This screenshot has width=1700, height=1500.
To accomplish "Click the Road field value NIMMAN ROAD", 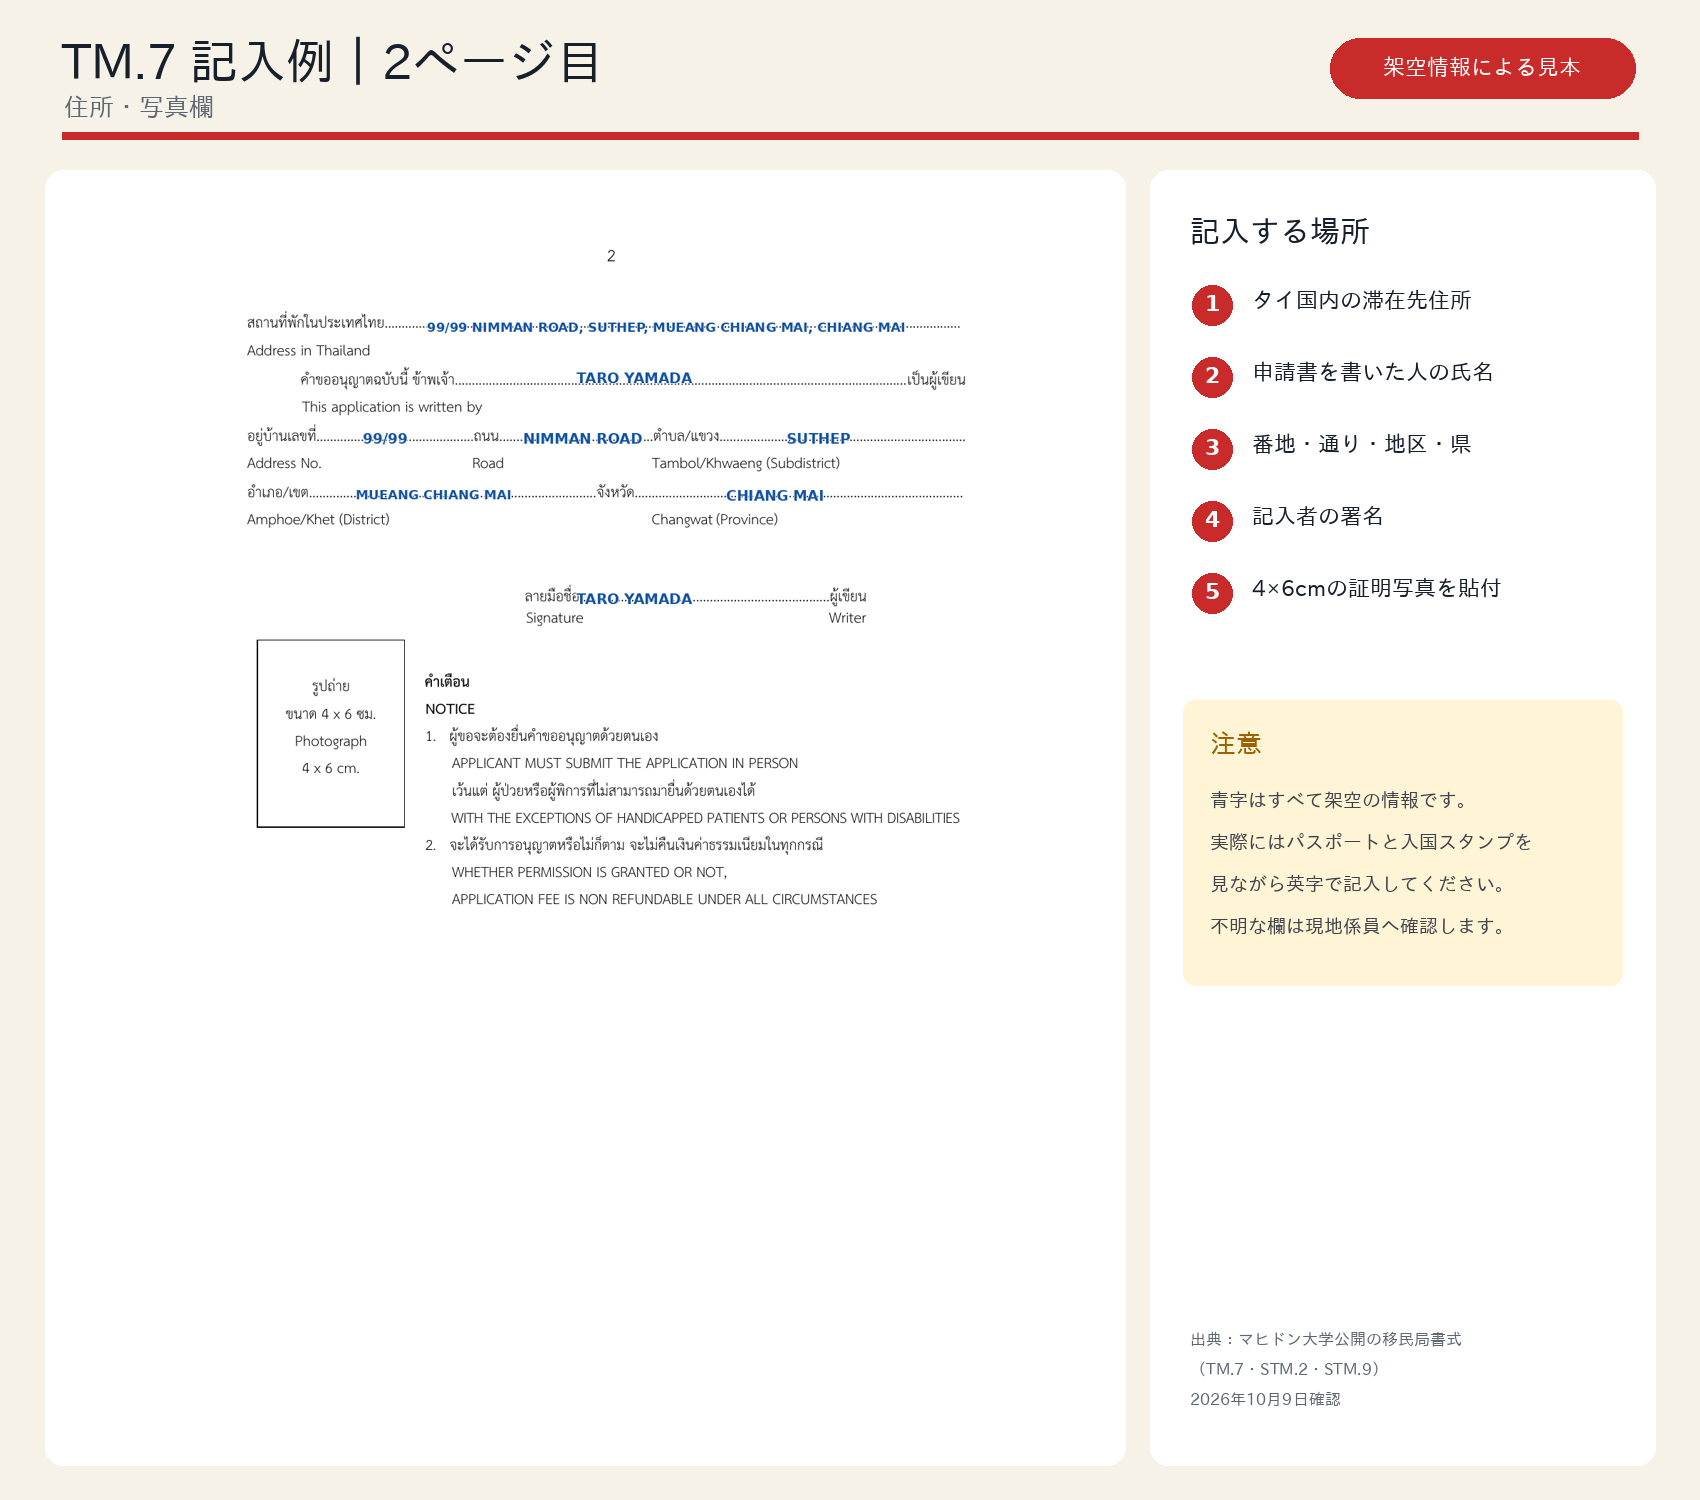I will (x=583, y=438).
